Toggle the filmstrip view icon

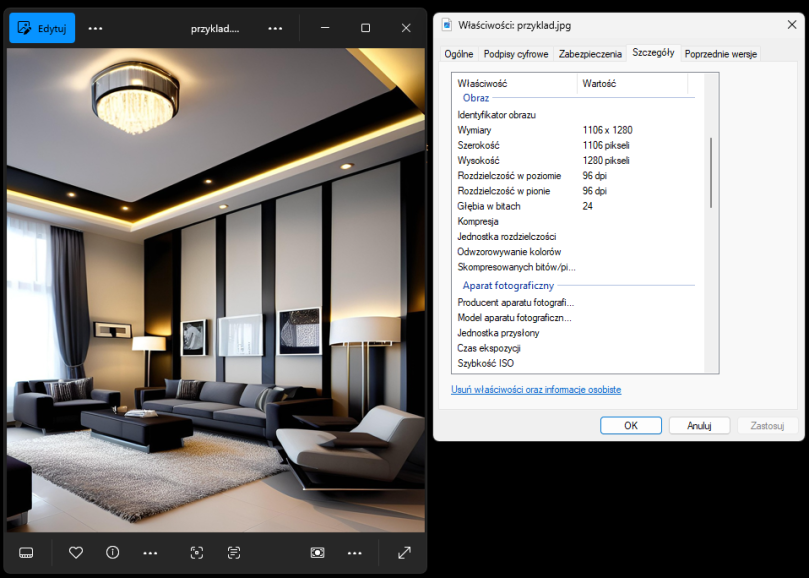[27, 552]
